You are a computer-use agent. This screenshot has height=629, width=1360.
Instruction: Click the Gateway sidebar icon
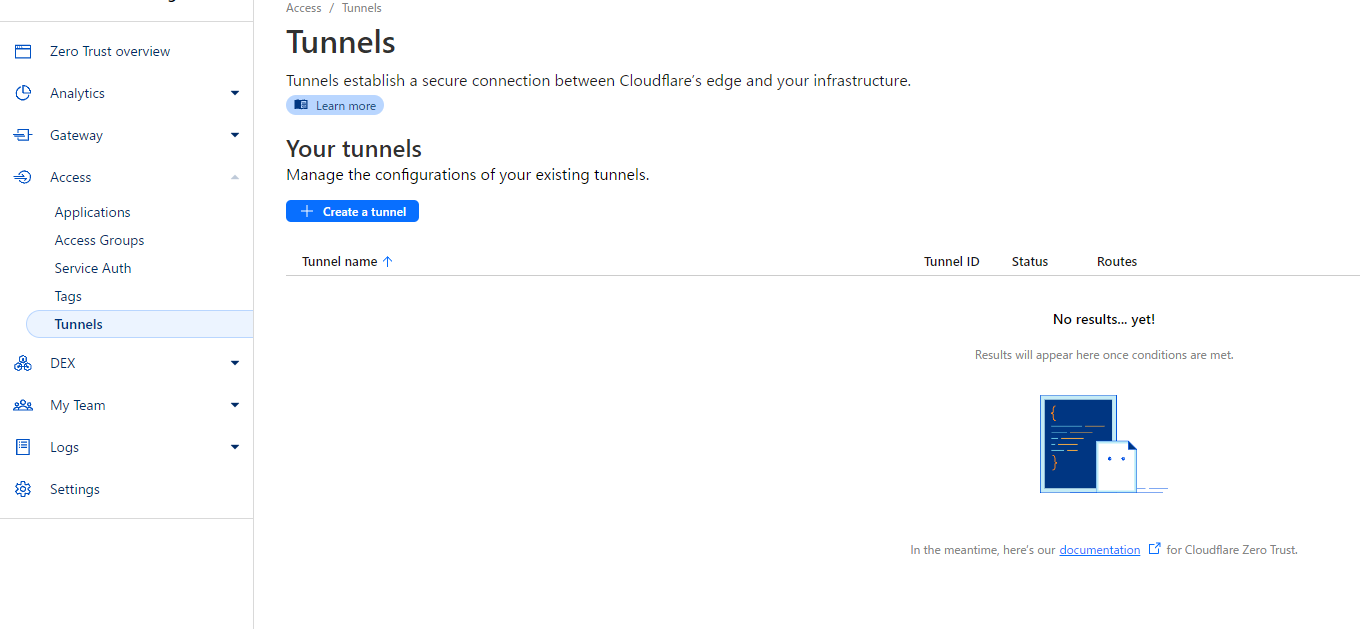23,135
